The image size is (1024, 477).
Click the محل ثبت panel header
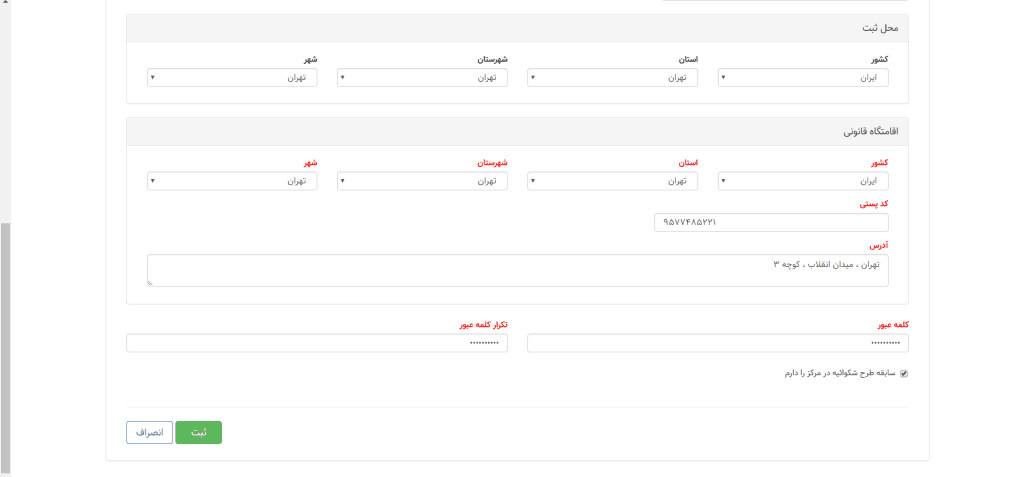point(517,28)
